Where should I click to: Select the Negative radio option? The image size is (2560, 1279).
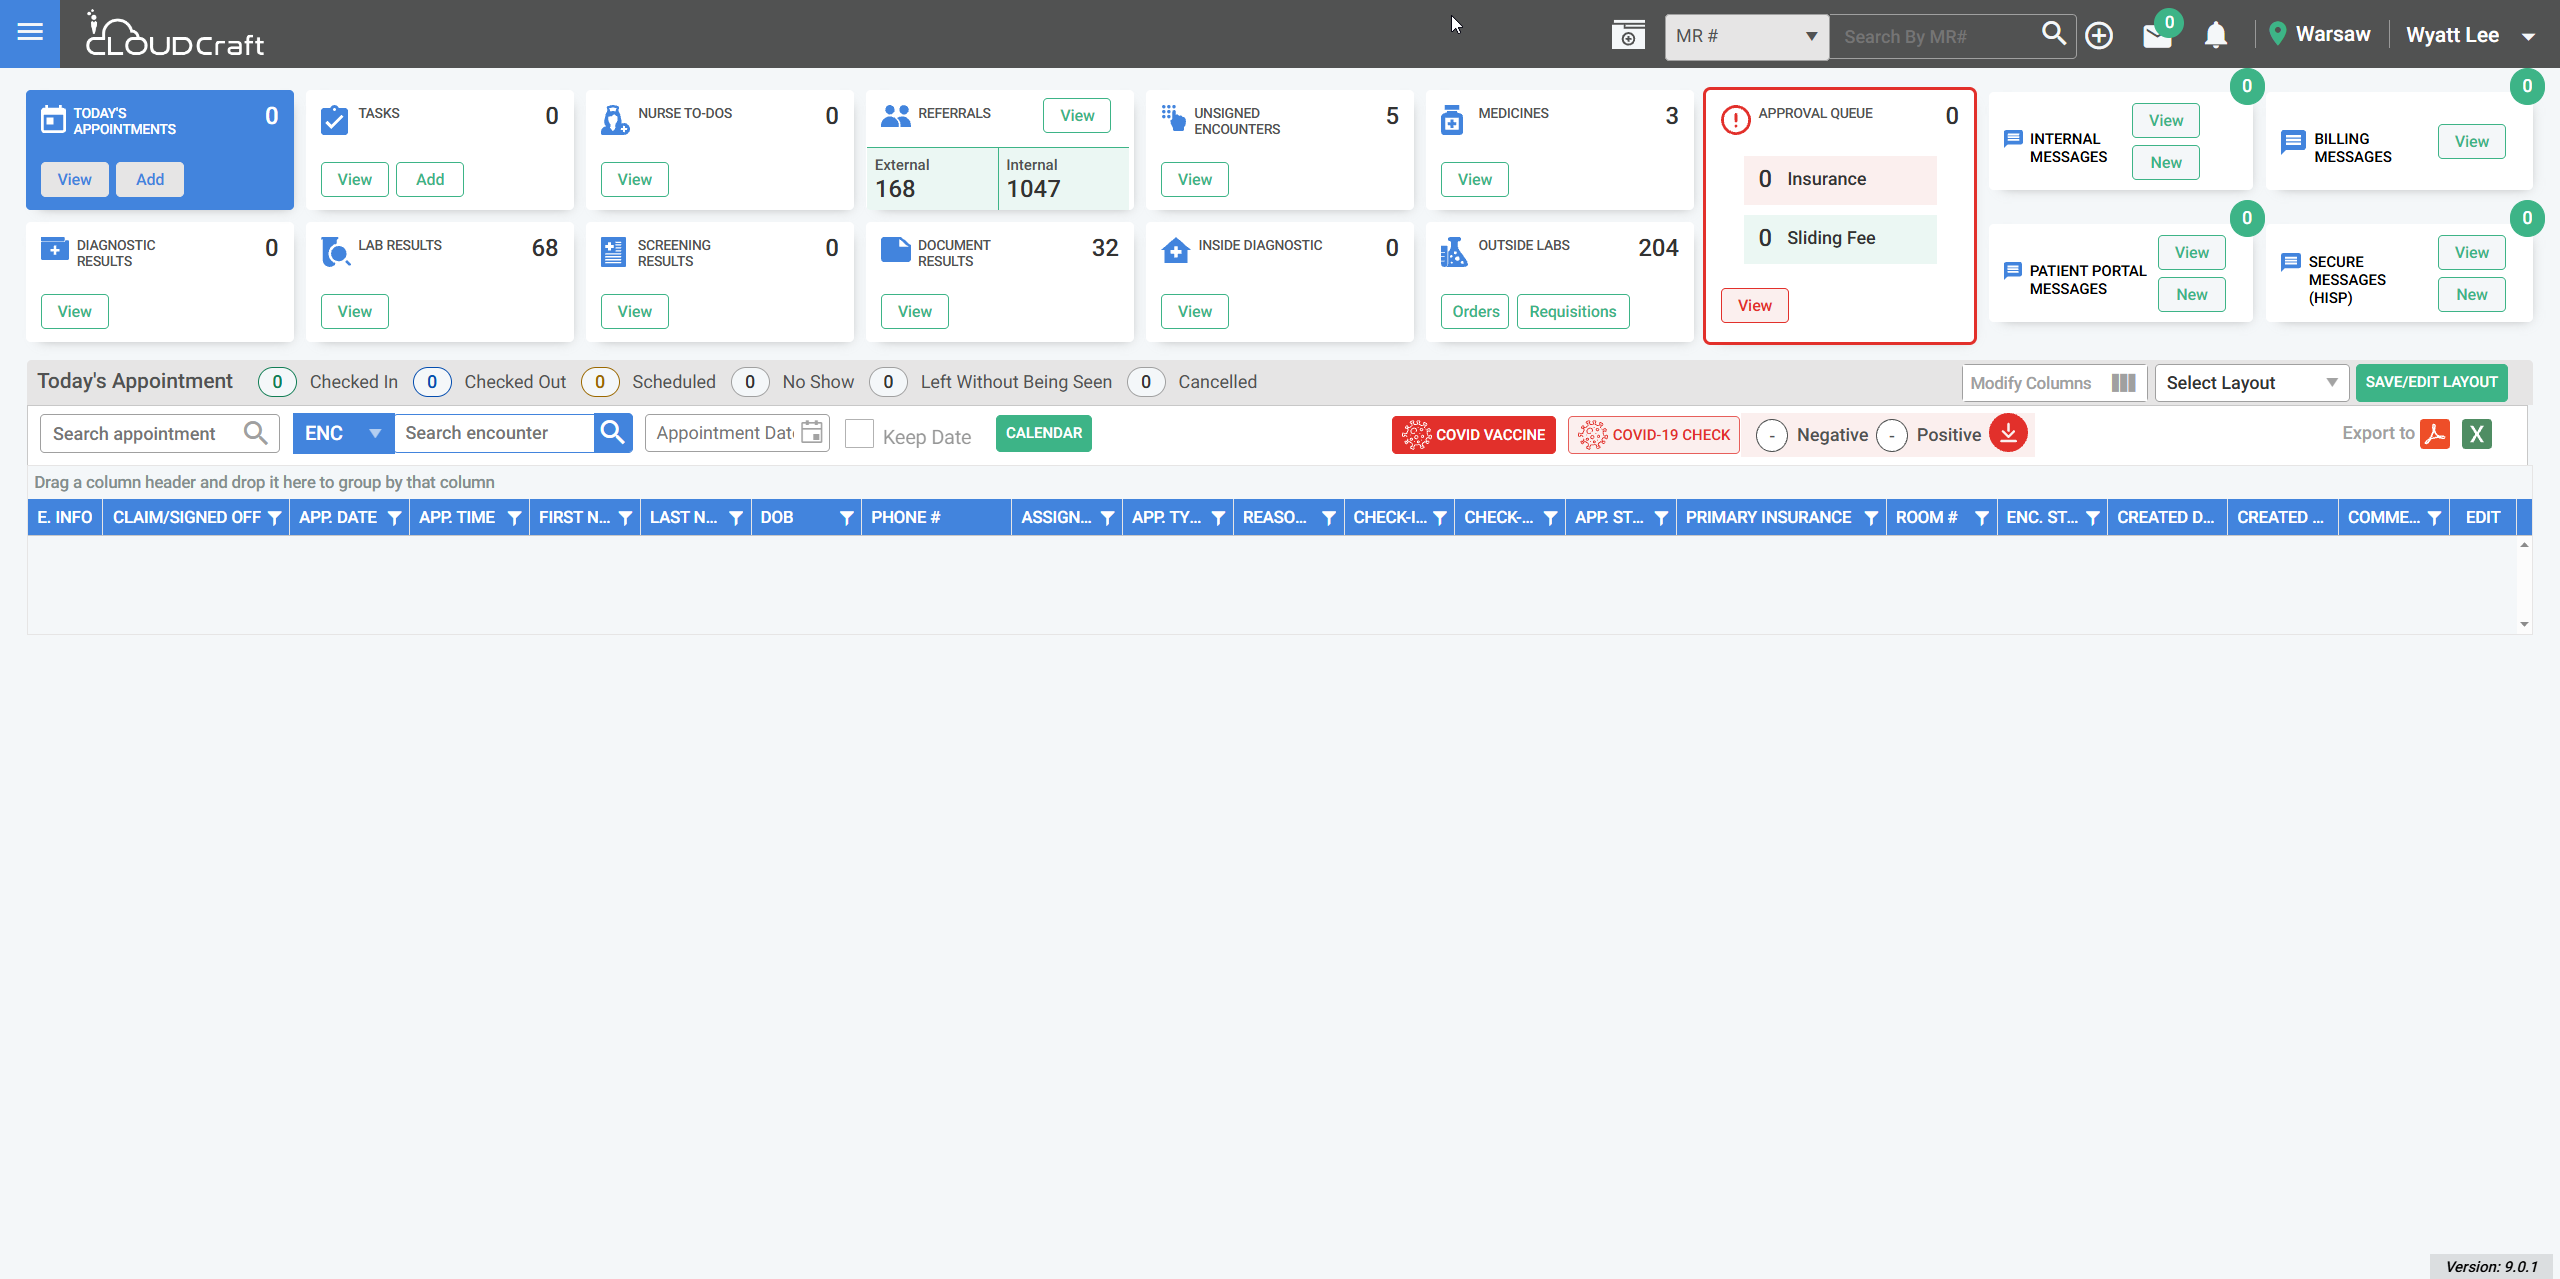(x=1772, y=435)
